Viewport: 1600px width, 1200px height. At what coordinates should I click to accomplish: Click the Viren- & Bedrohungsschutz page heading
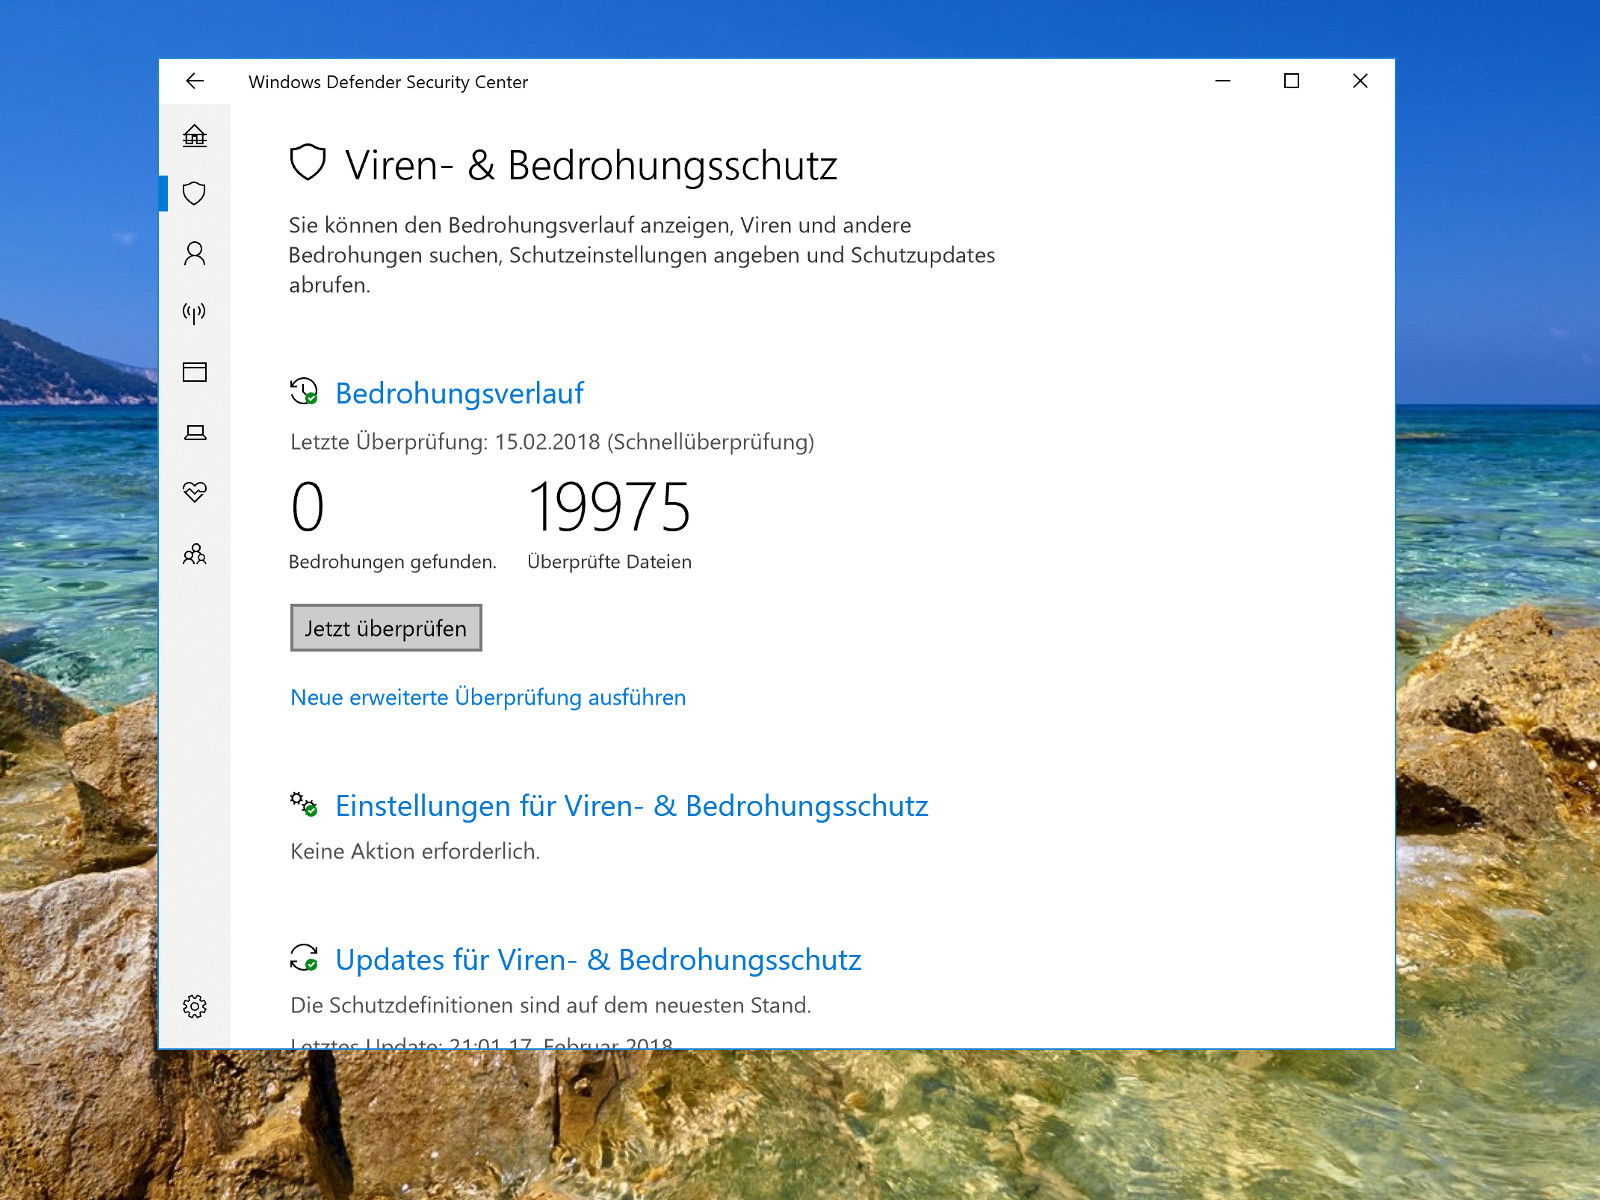pyautogui.click(x=591, y=166)
